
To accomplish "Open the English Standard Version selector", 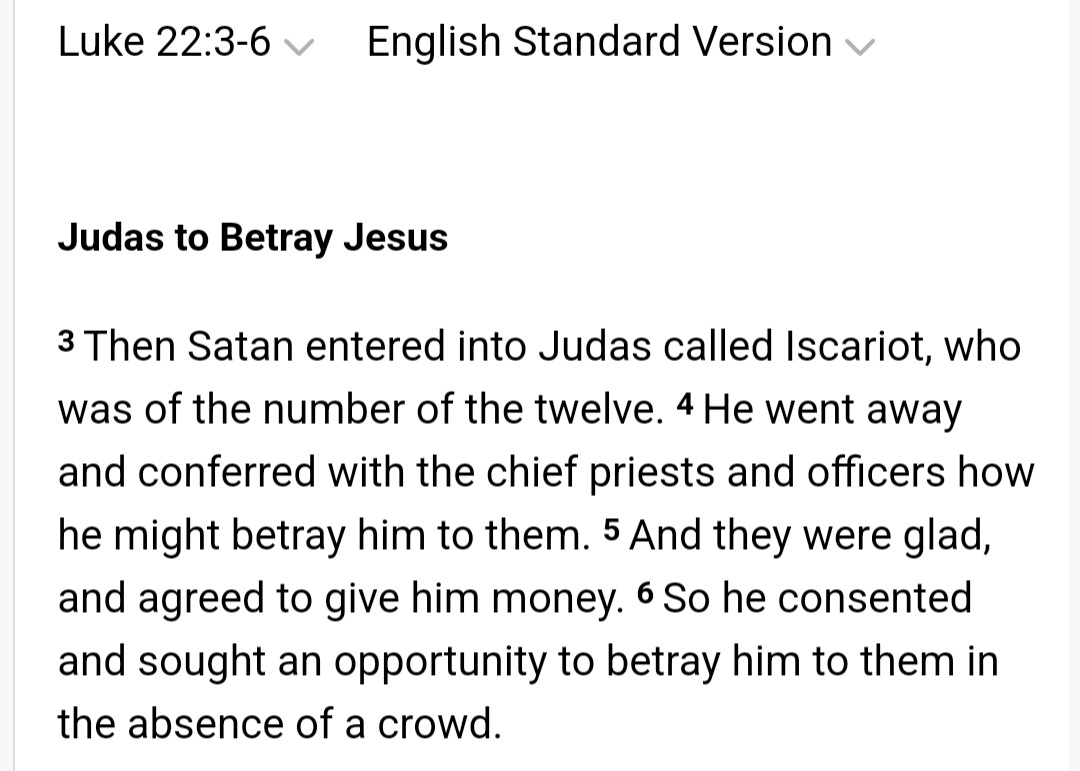I will 621,43.
